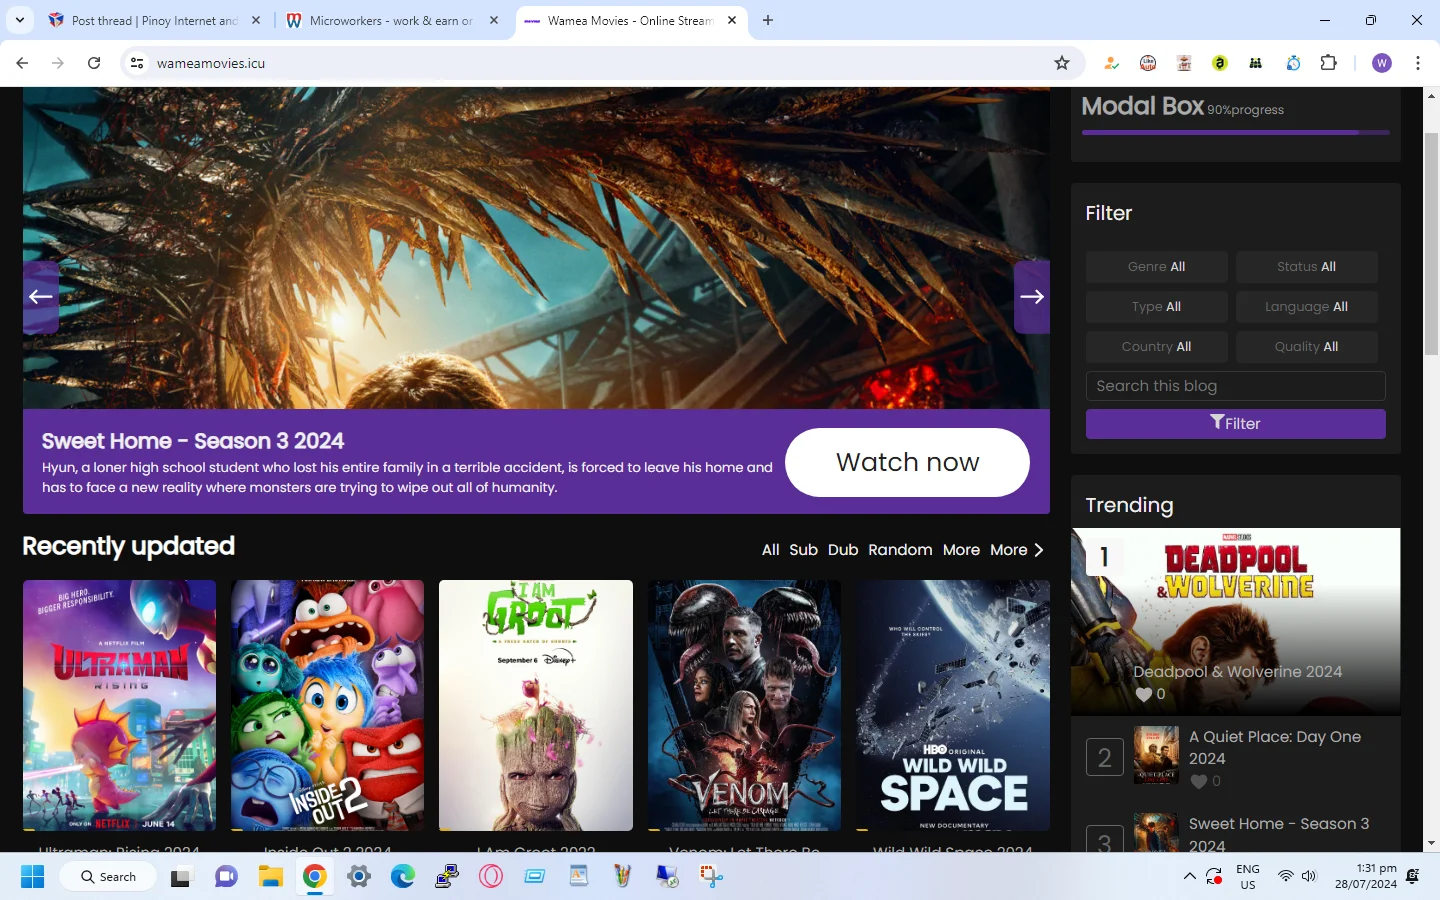This screenshot has height=900, width=1440.
Task: Expand the Type All filter
Action: pos(1157,307)
